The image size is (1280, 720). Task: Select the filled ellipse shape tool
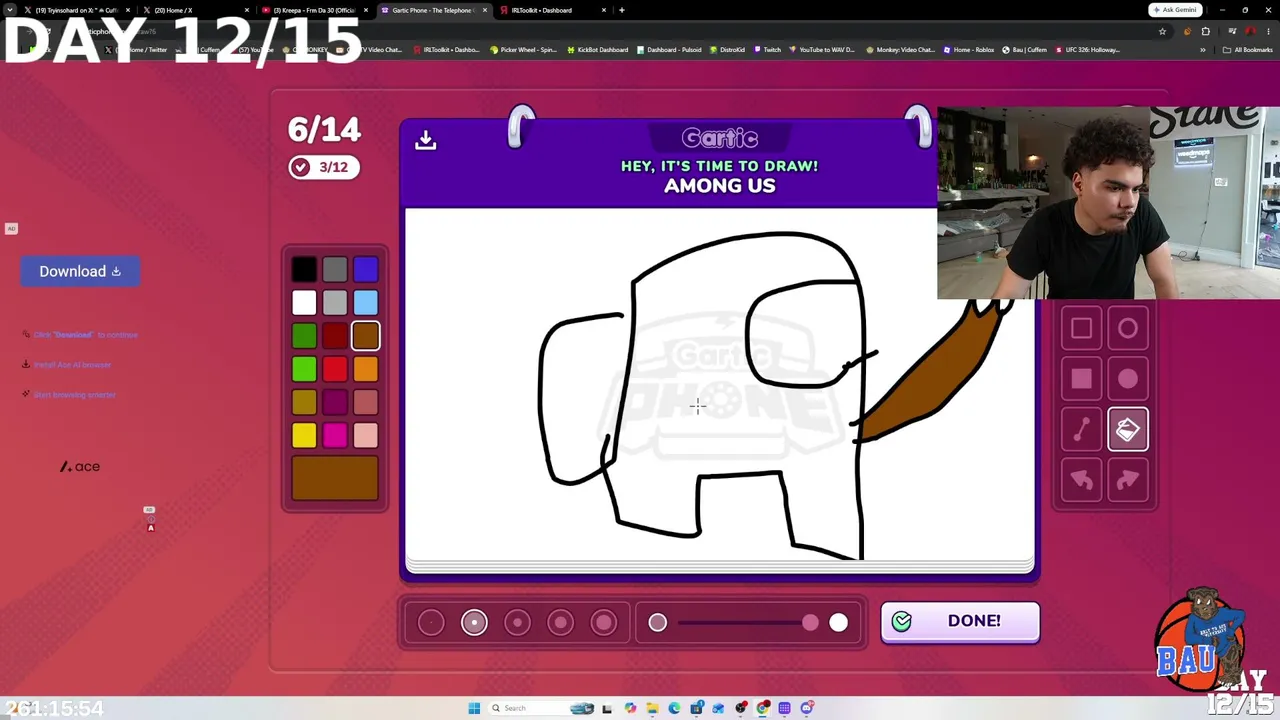(1128, 379)
